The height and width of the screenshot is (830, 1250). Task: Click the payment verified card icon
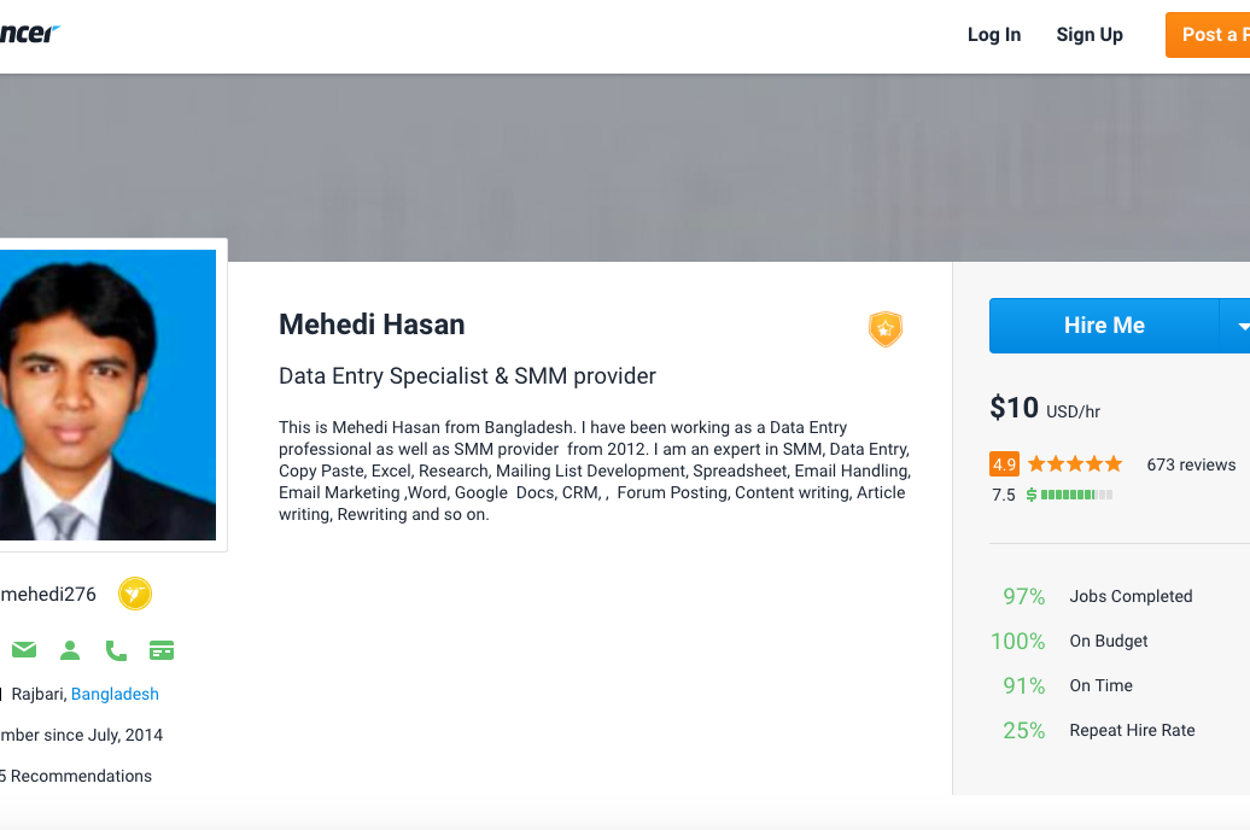click(162, 651)
